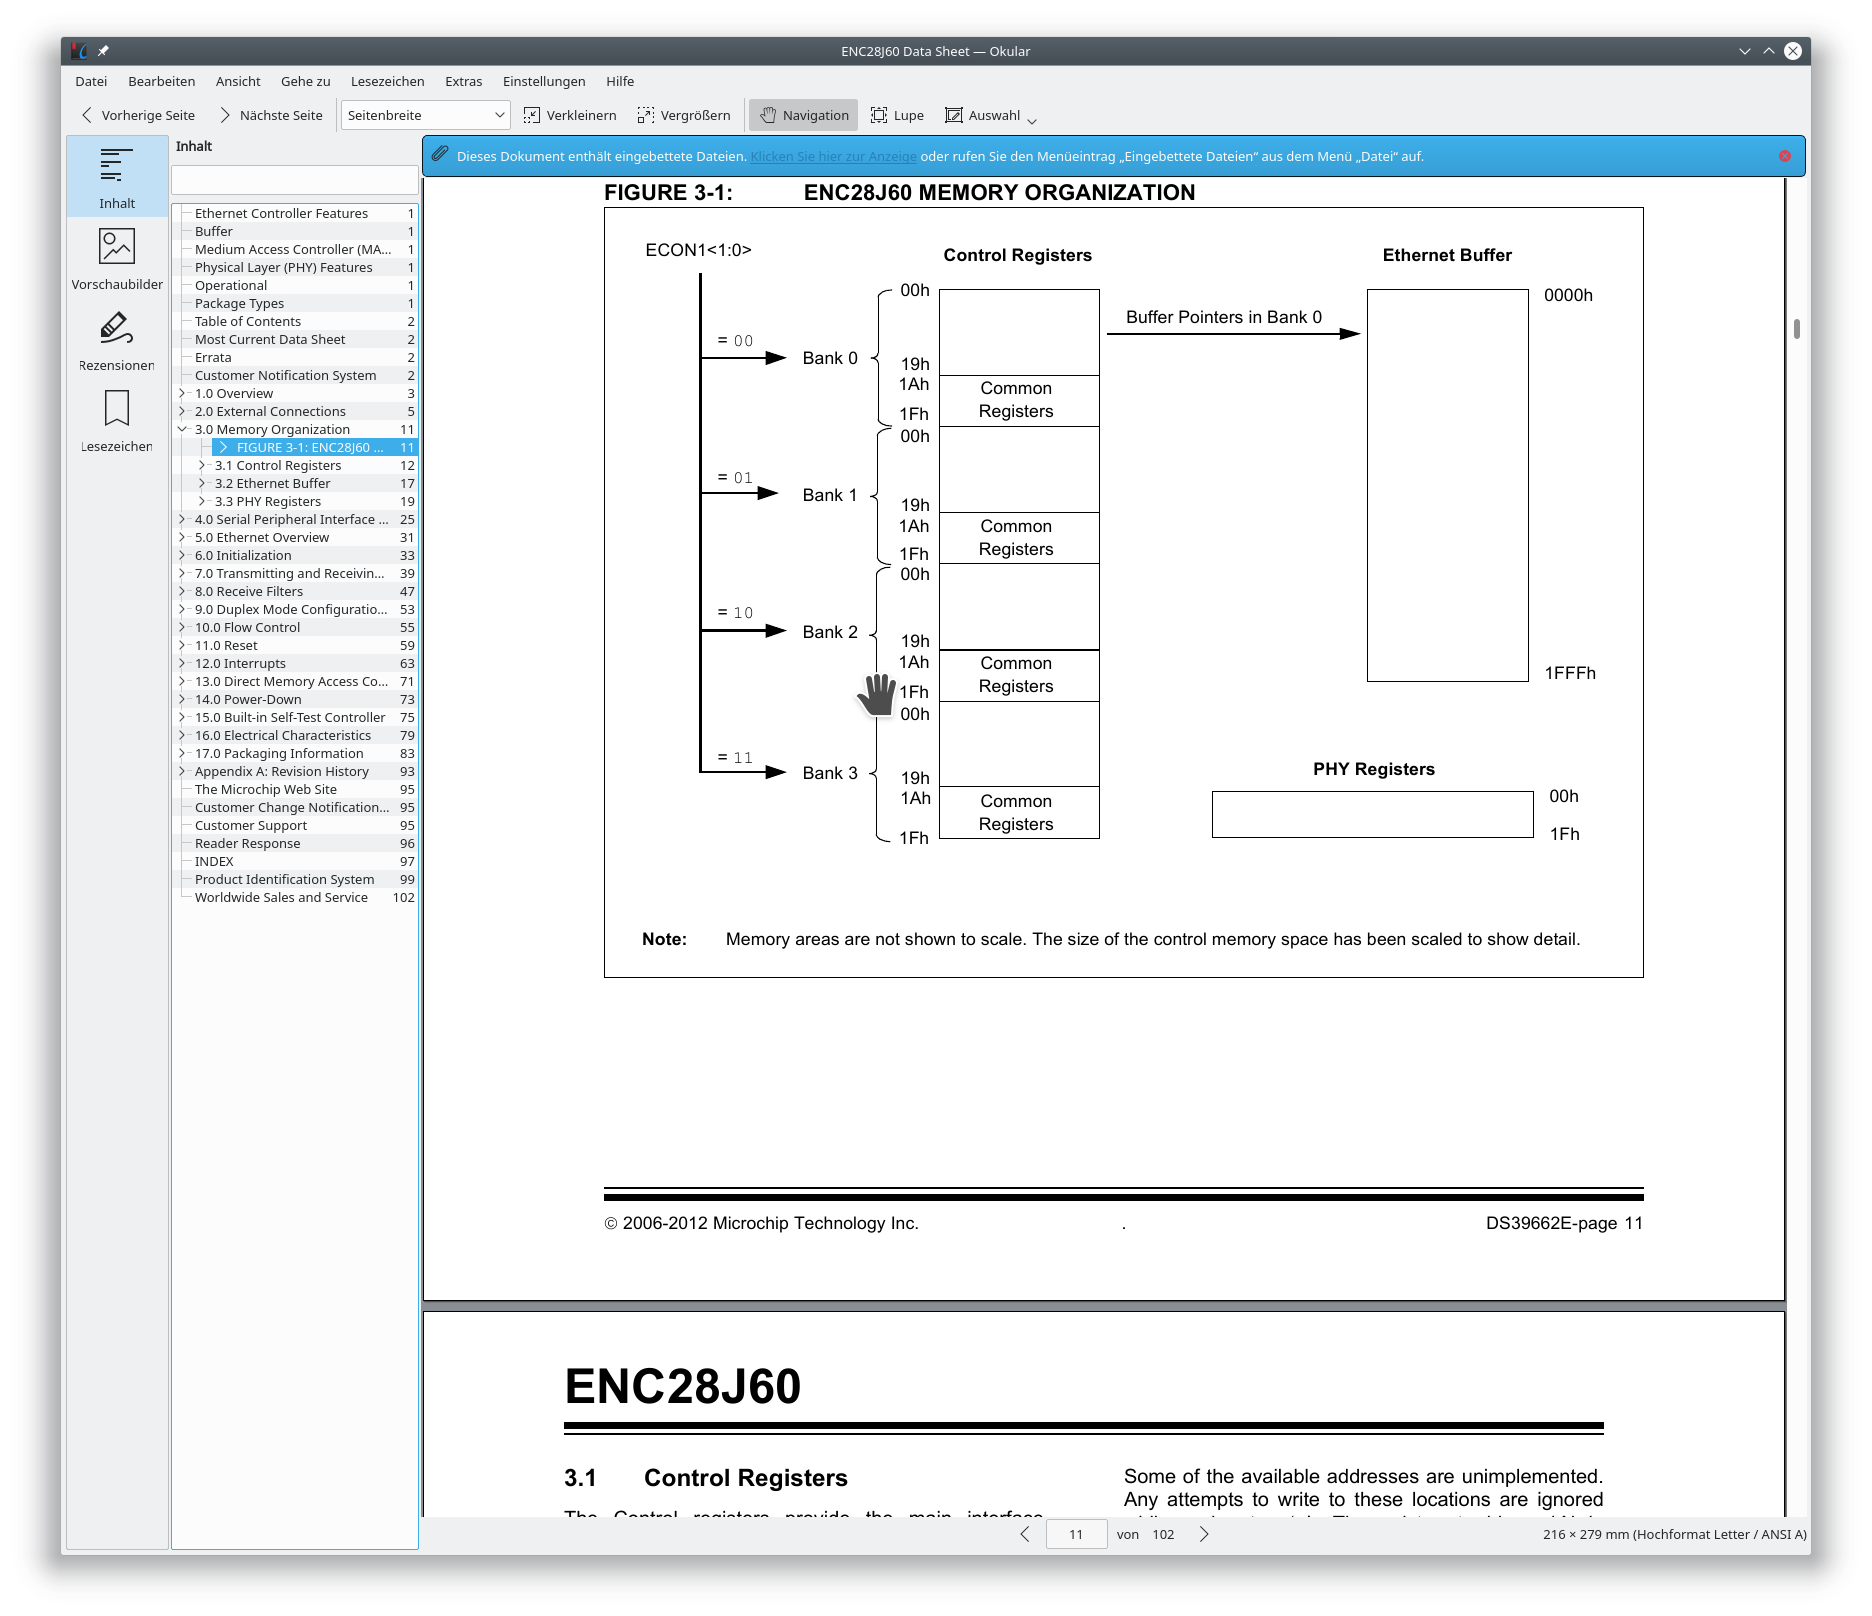The image size is (1872, 1616).
Task: Collapse 3.0 Memory Organization node
Action: point(182,429)
